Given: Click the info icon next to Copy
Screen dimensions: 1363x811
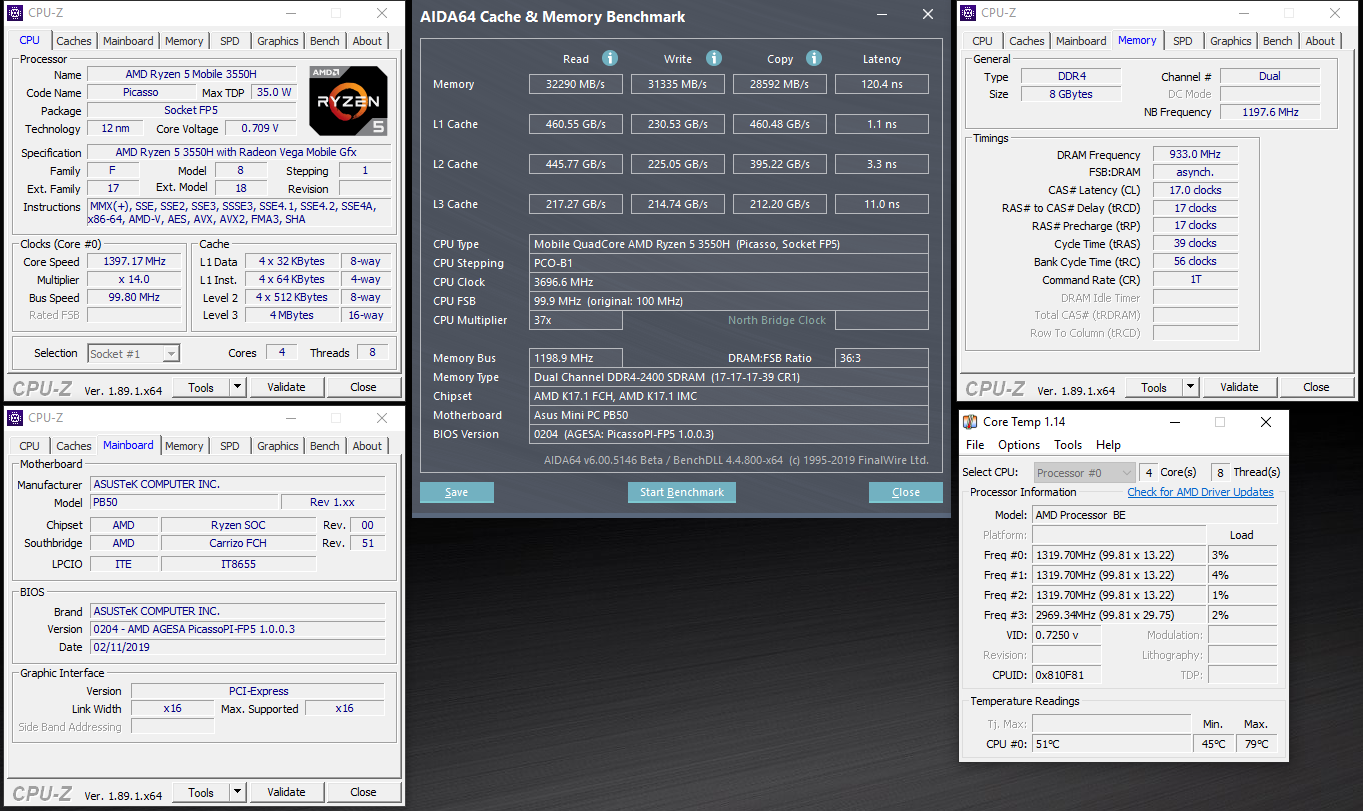Looking at the screenshot, I should point(814,59).
